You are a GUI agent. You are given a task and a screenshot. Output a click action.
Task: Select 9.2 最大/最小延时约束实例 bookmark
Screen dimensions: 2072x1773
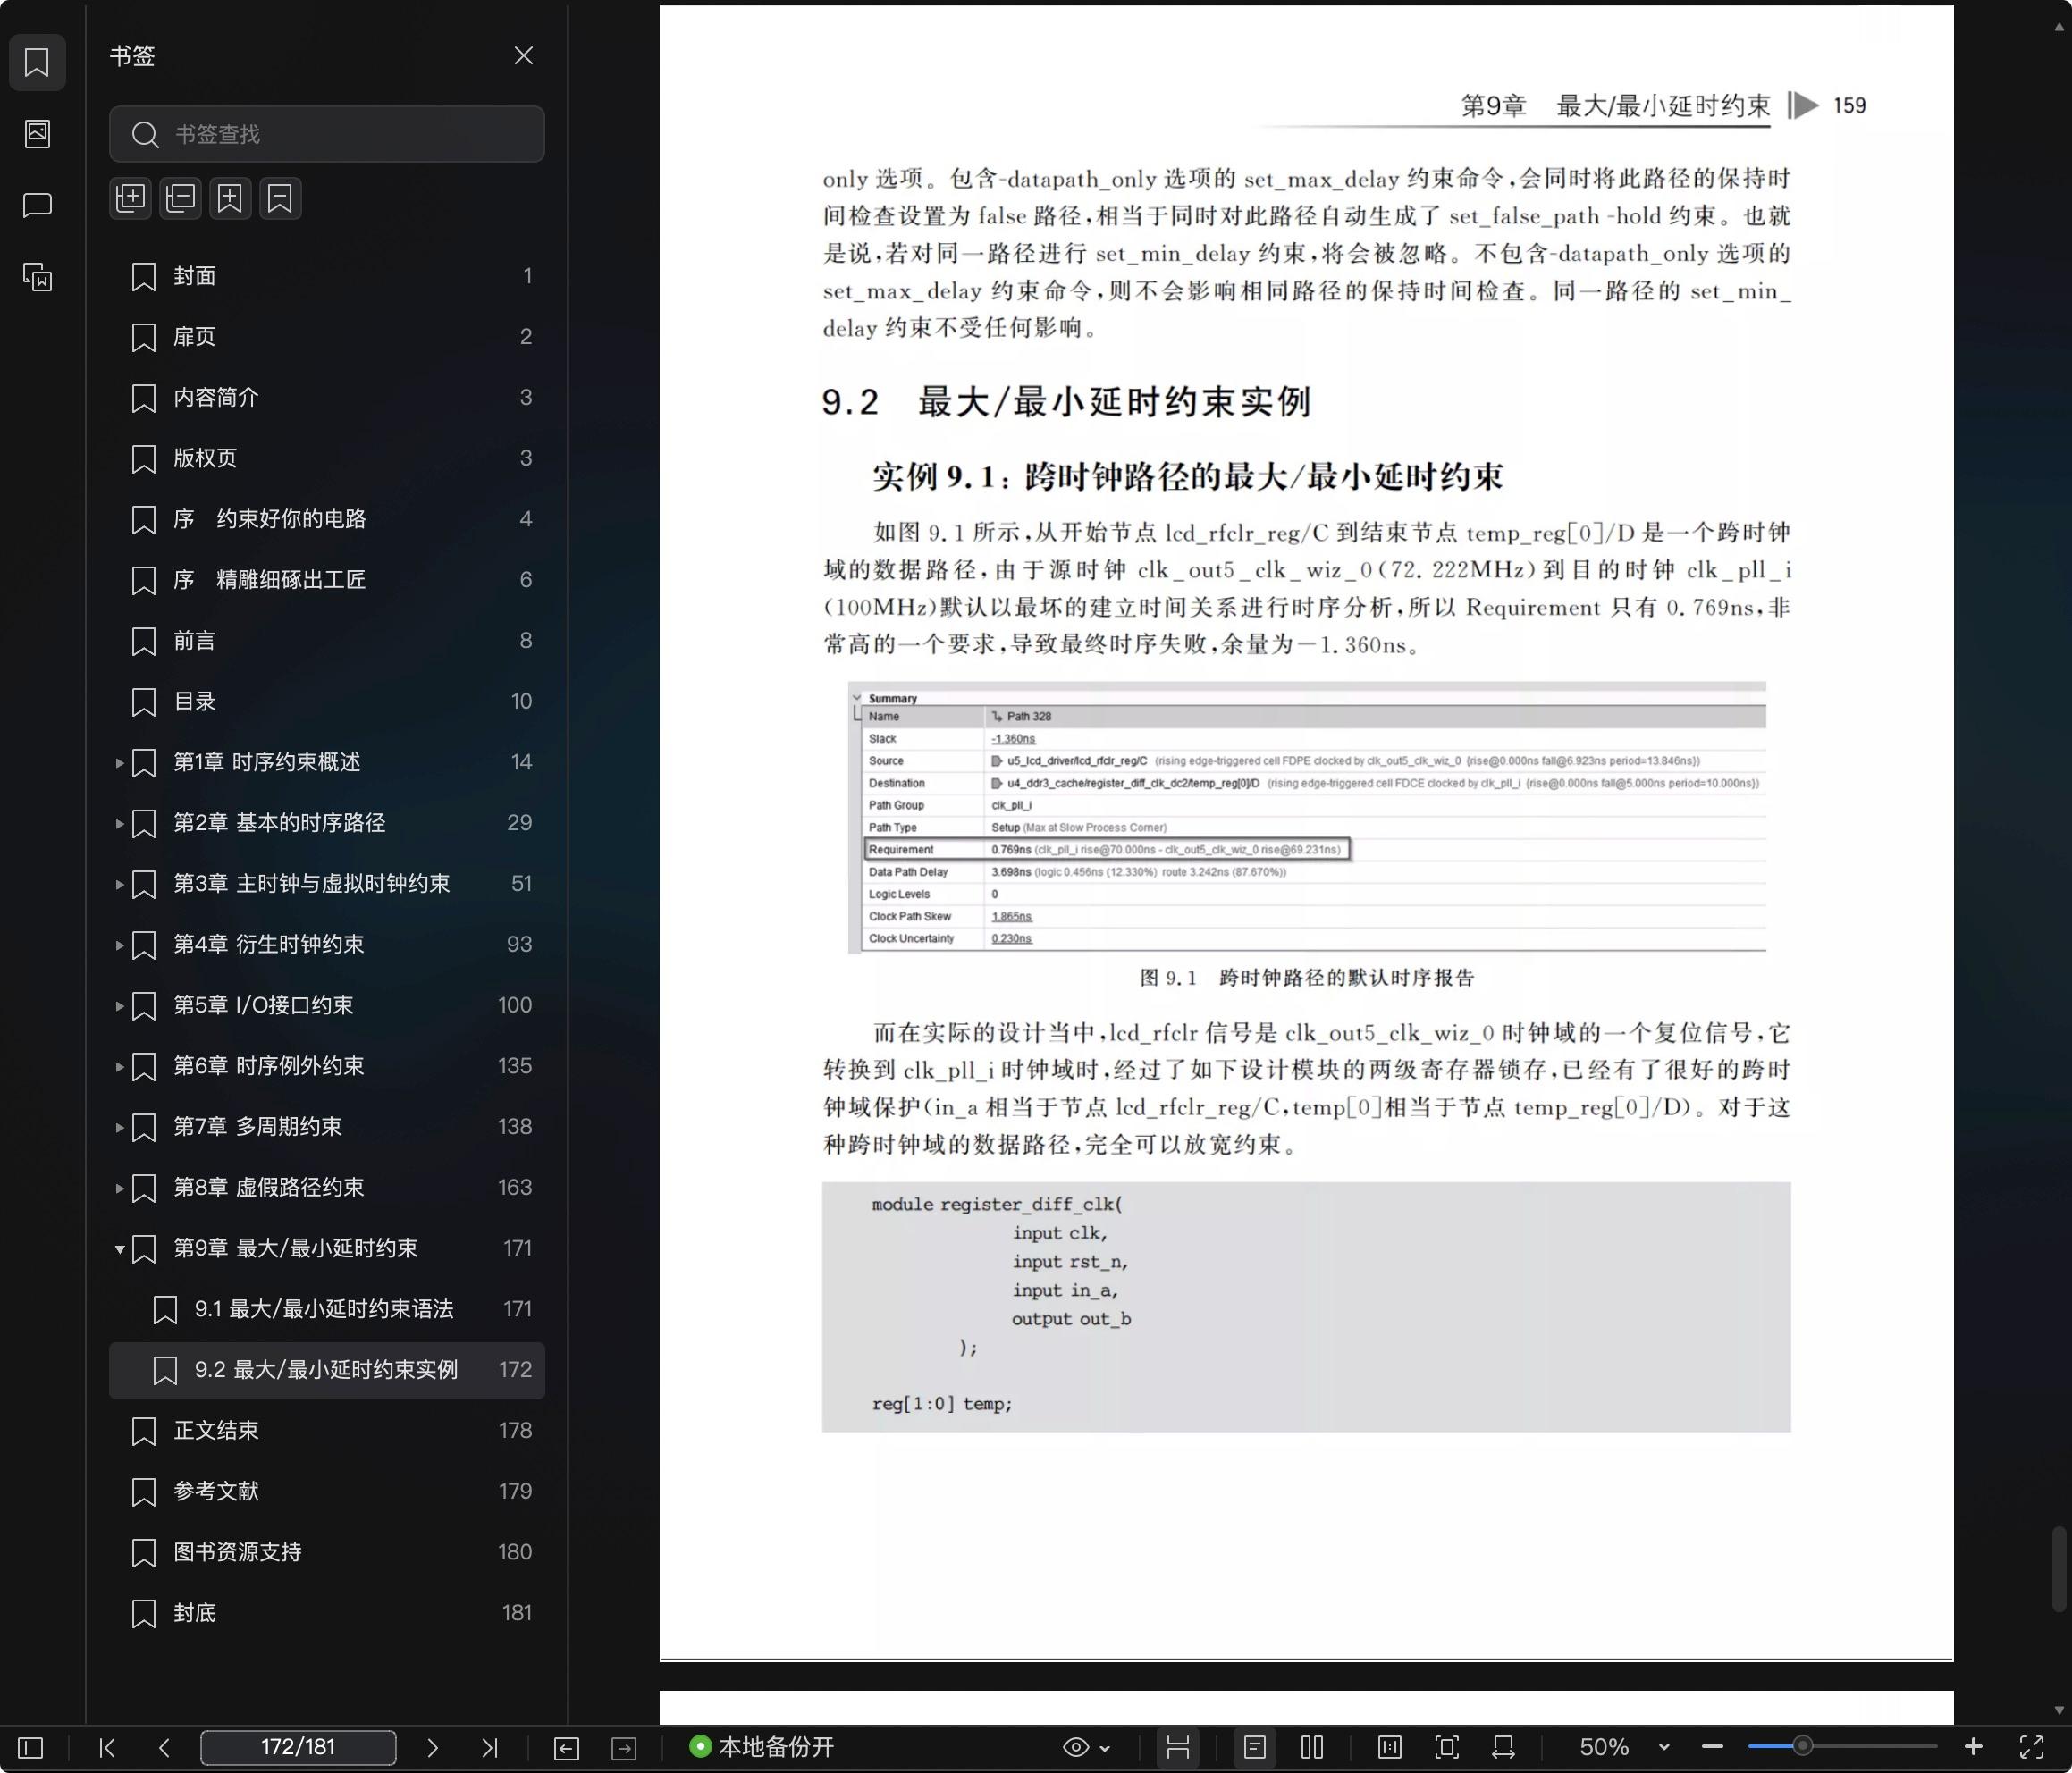point(327,1370)
